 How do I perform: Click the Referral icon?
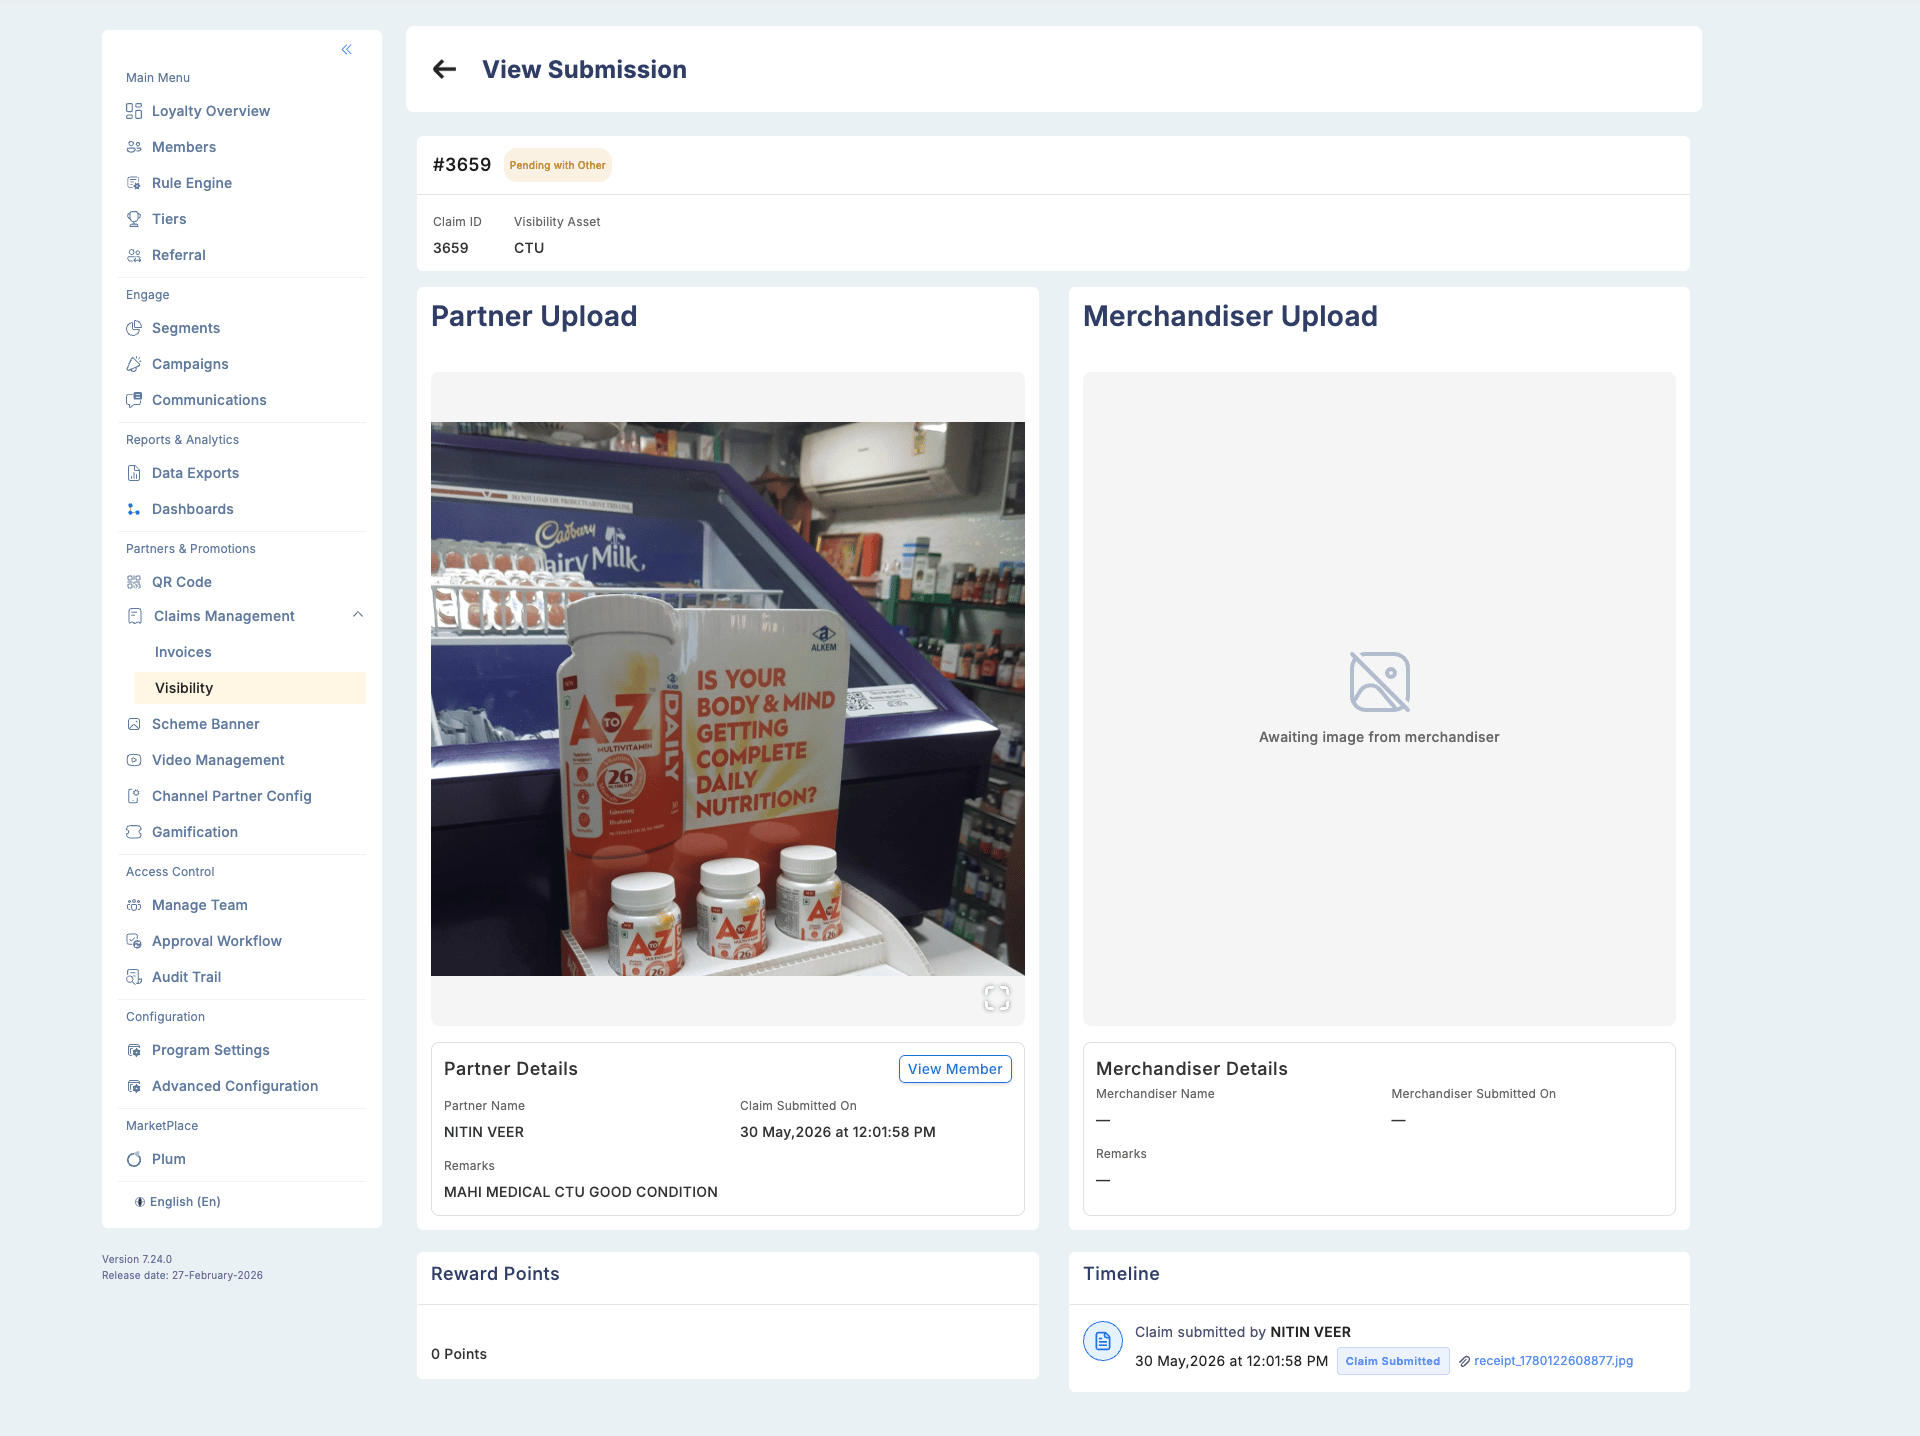click(x=134, y=255)
